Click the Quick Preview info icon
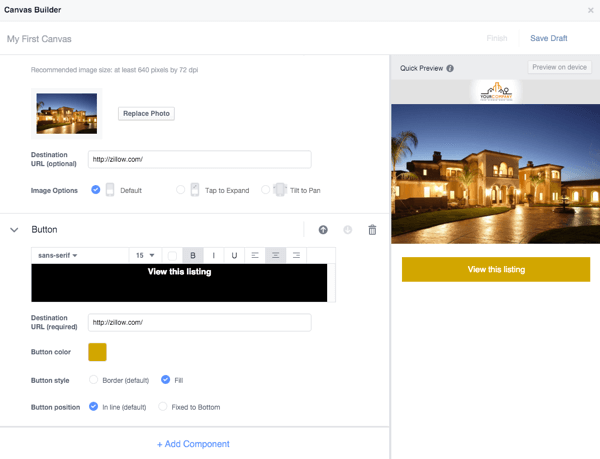The width and height of the screenshot is (600, 459). [x=450, y=69]
